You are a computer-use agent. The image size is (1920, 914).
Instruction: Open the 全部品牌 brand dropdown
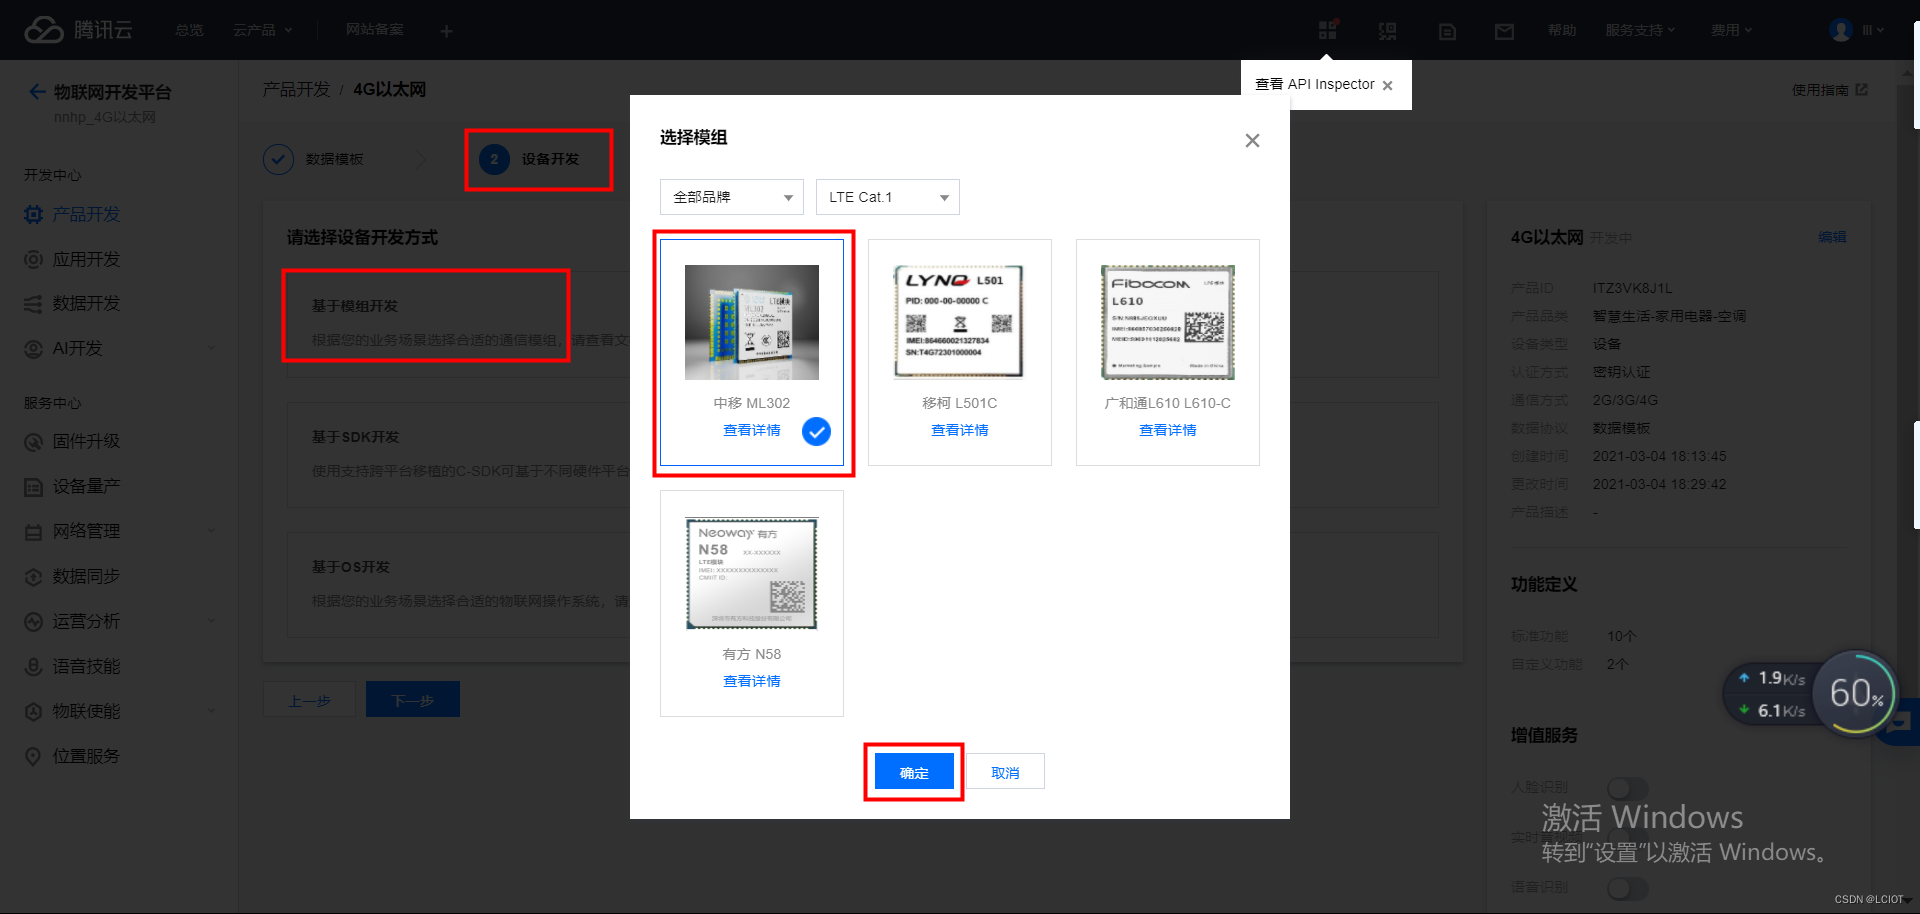tap(732, 197)
